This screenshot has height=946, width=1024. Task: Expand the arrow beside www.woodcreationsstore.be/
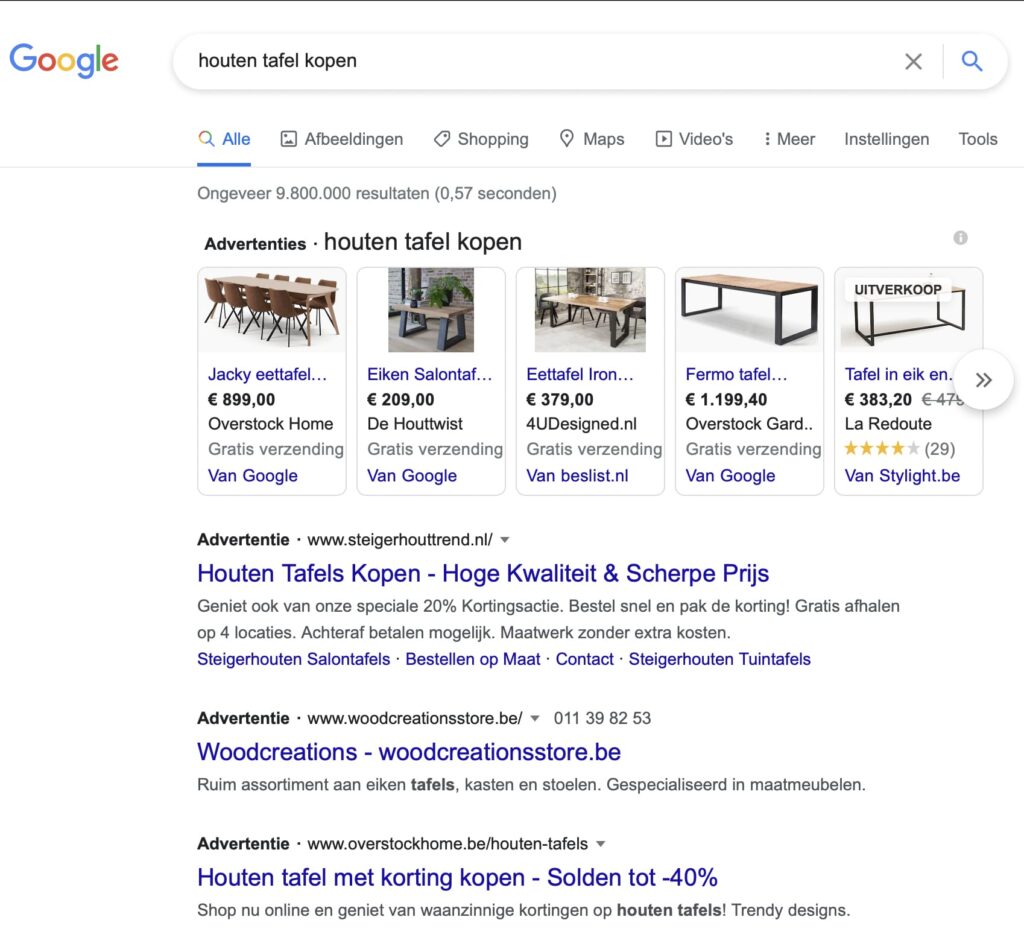click(534, 718)
